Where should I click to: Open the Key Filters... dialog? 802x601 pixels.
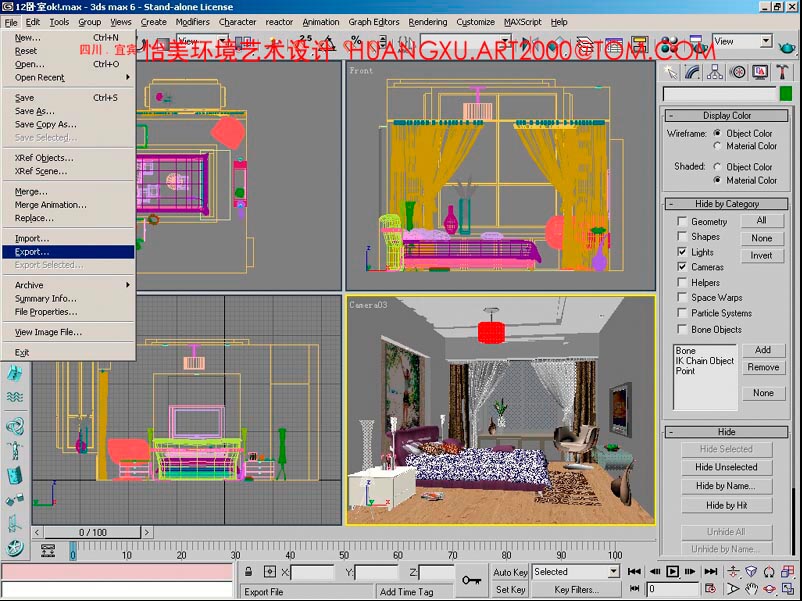point(576,590)
